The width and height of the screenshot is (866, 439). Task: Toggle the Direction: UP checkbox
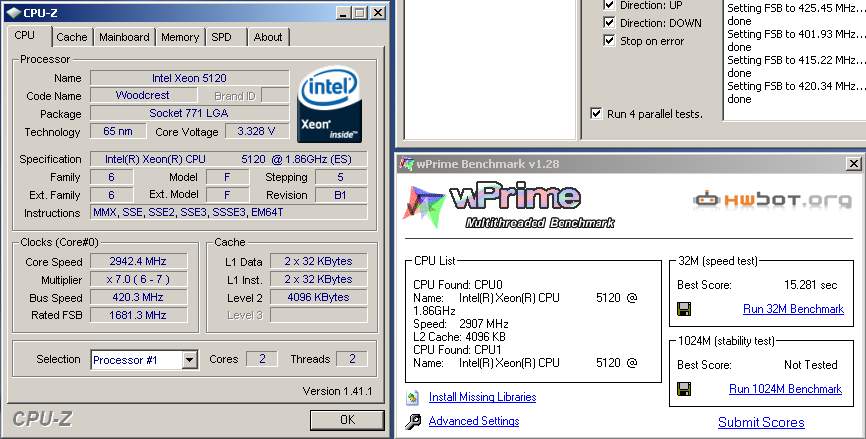(609, 5)
